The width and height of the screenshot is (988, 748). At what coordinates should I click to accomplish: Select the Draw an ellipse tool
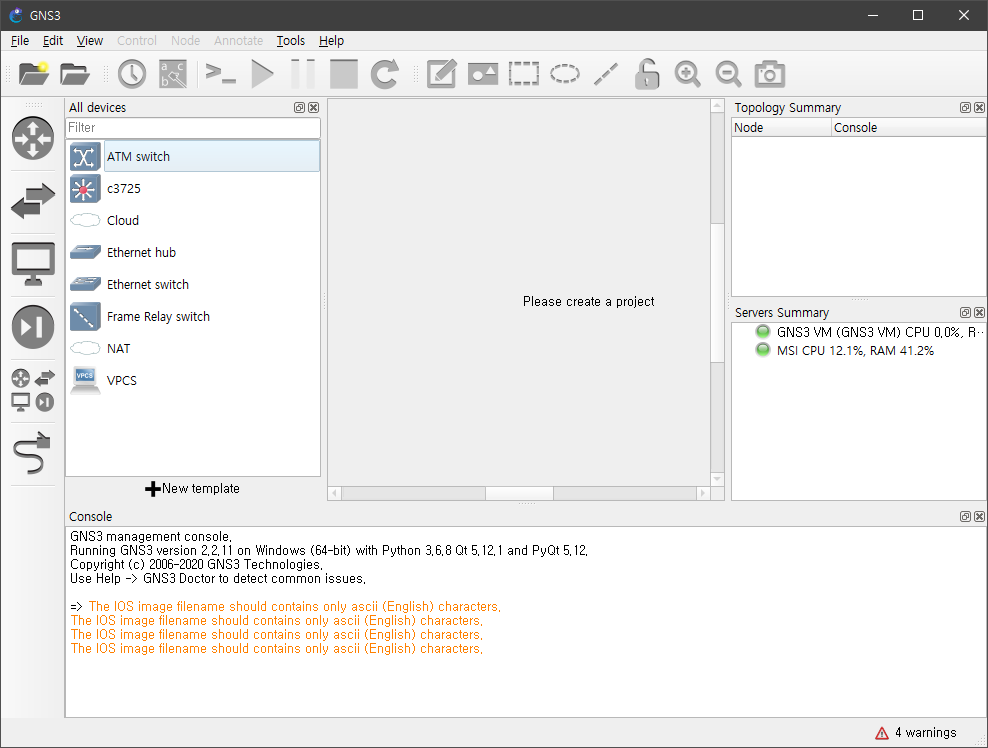pos(565,74)
